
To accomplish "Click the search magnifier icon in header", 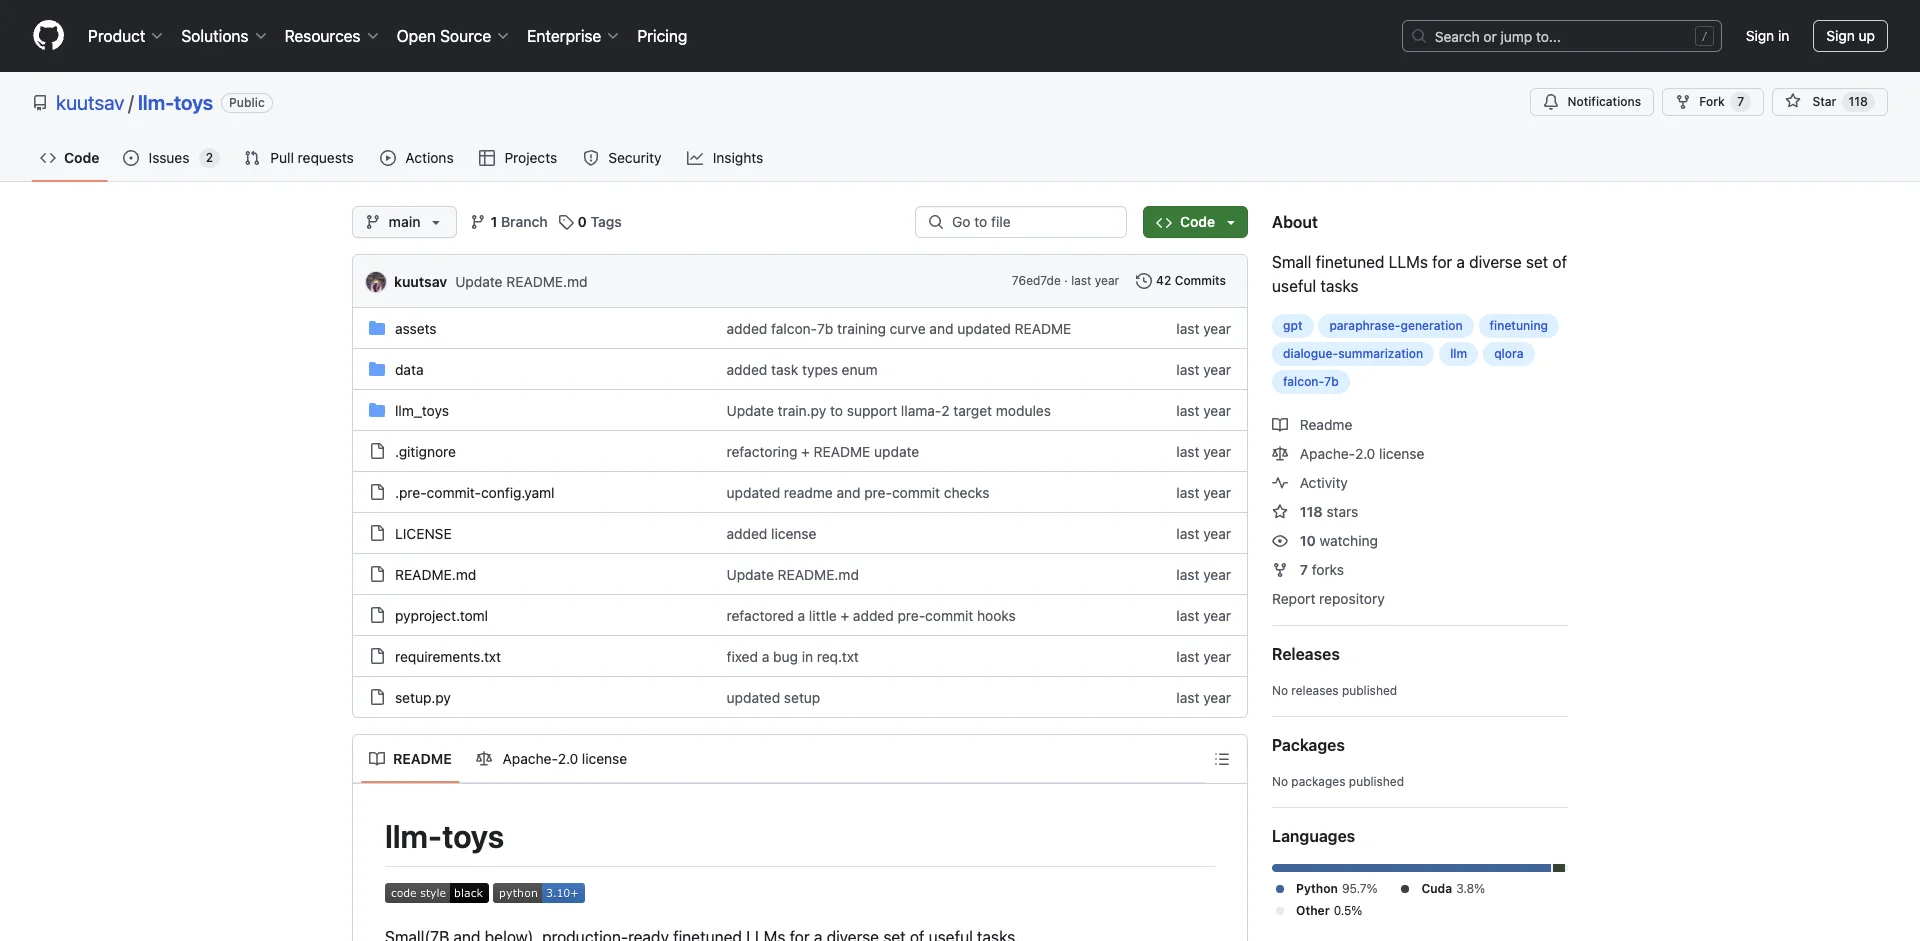I will (x=1419, y=36).
